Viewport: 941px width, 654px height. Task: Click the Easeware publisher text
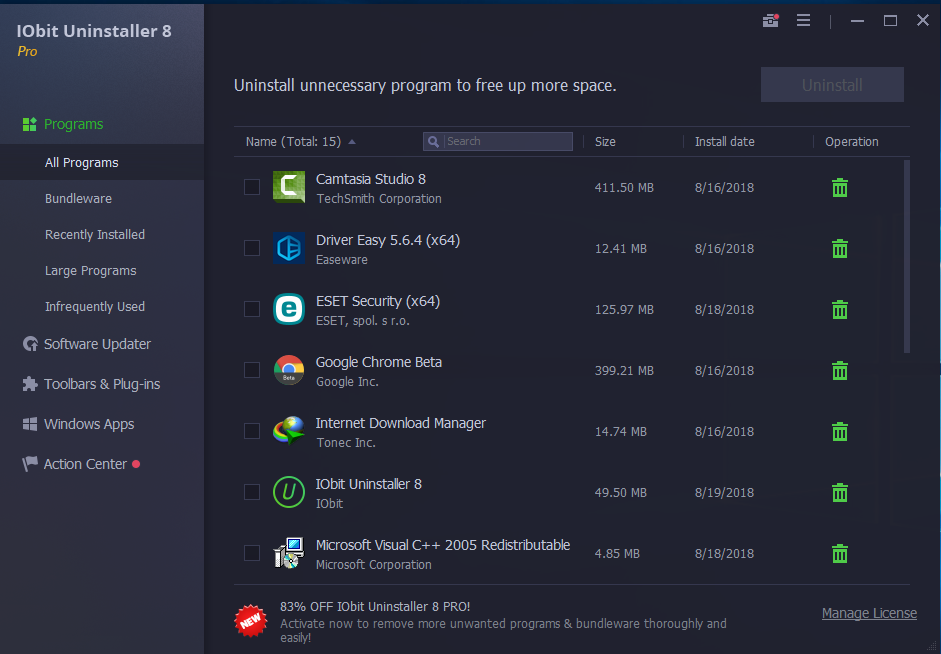(341, 260)
